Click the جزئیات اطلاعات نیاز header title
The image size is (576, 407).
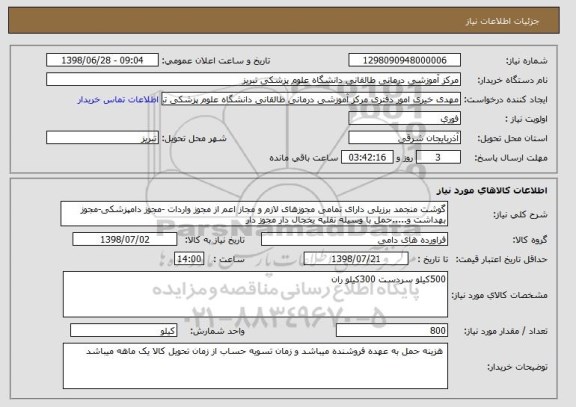tap(502, 21)
